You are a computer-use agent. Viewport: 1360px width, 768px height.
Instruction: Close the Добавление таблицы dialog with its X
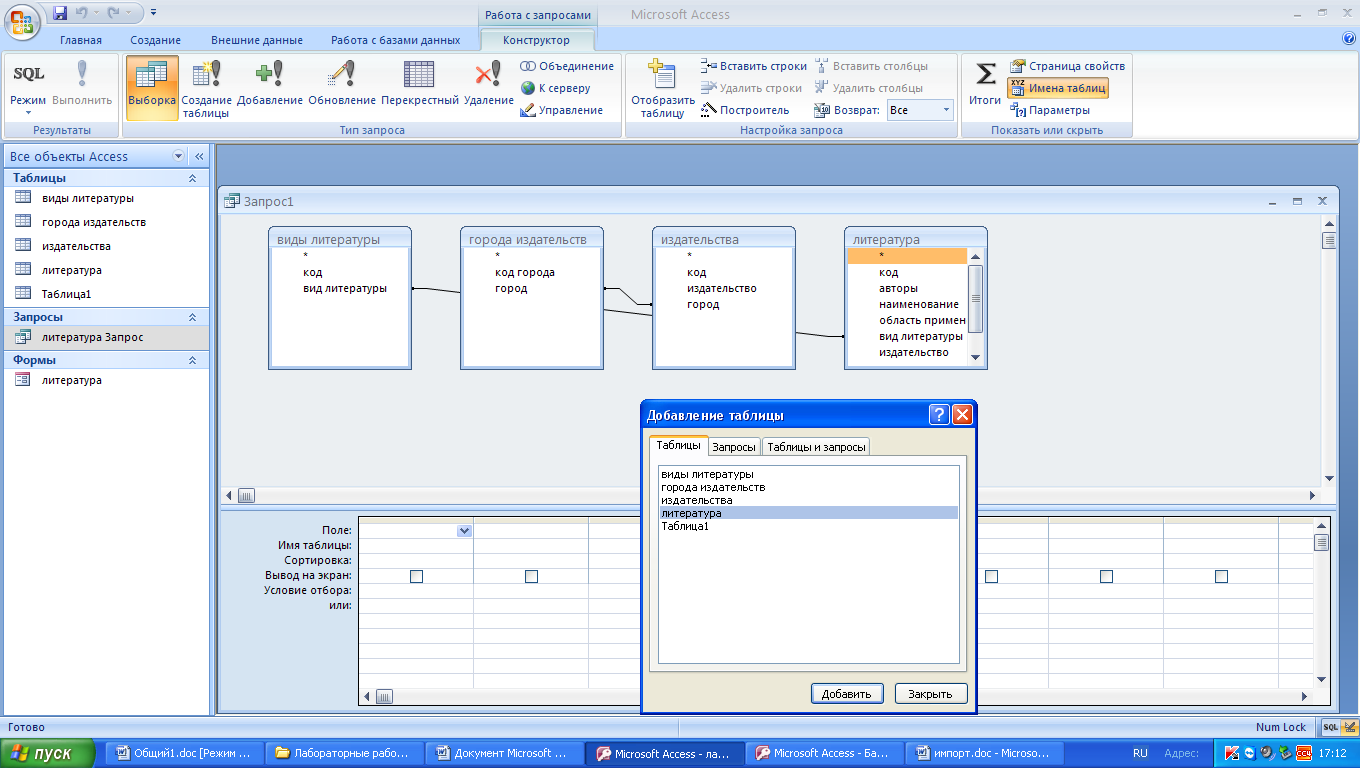coord(962,415)
